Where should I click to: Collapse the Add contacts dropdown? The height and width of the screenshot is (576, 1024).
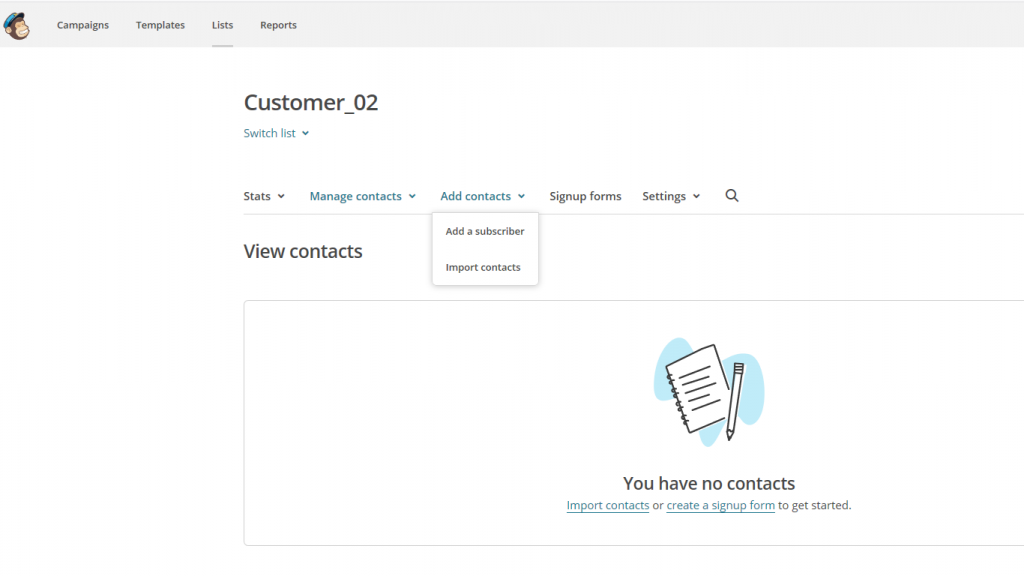(482, 196)
